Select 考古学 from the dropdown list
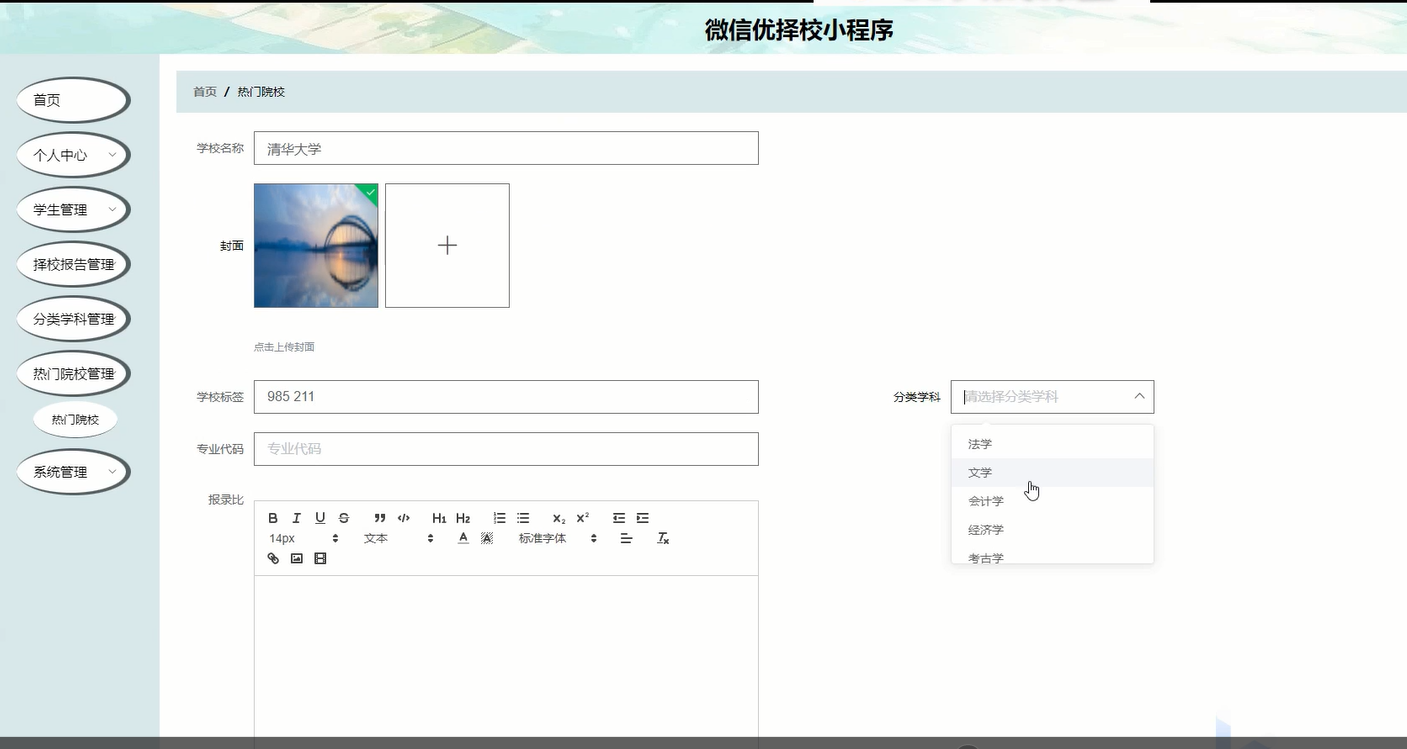 tap(1052, 556)
